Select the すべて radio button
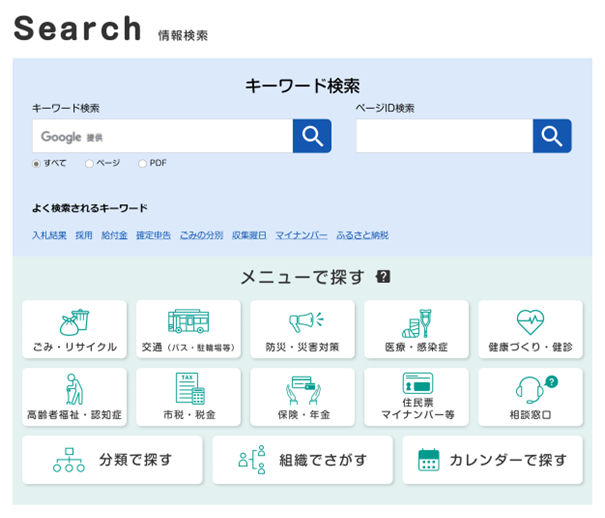This screenshot has height=518, width=605. [36, 164]
